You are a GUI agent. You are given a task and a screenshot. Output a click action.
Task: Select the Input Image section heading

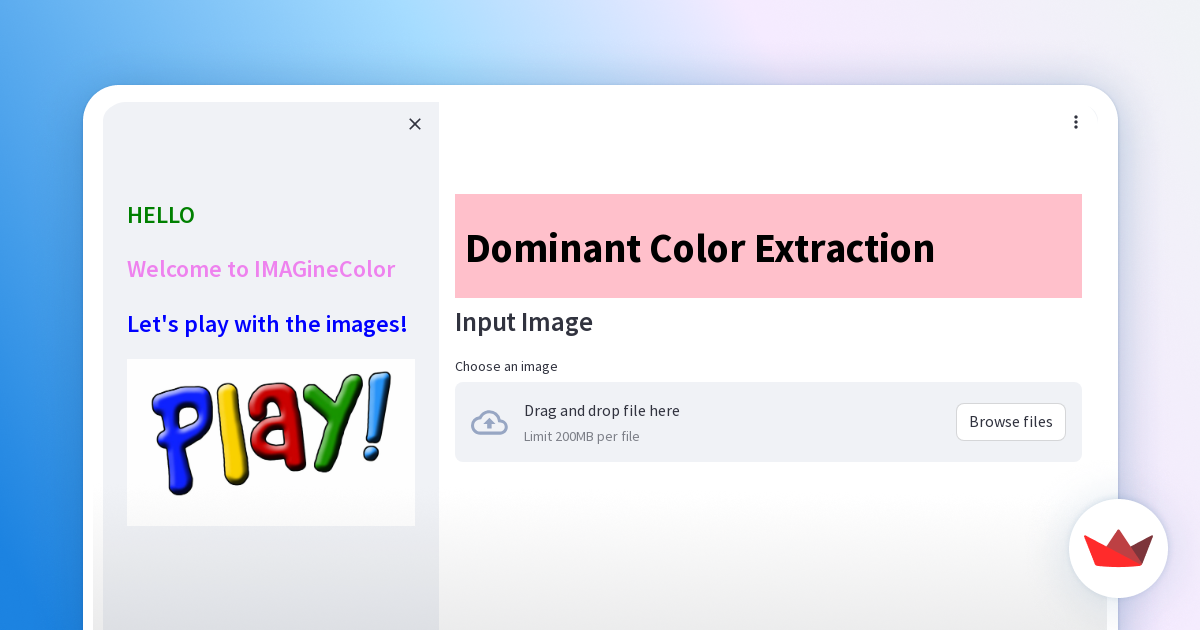coord(524,322)
